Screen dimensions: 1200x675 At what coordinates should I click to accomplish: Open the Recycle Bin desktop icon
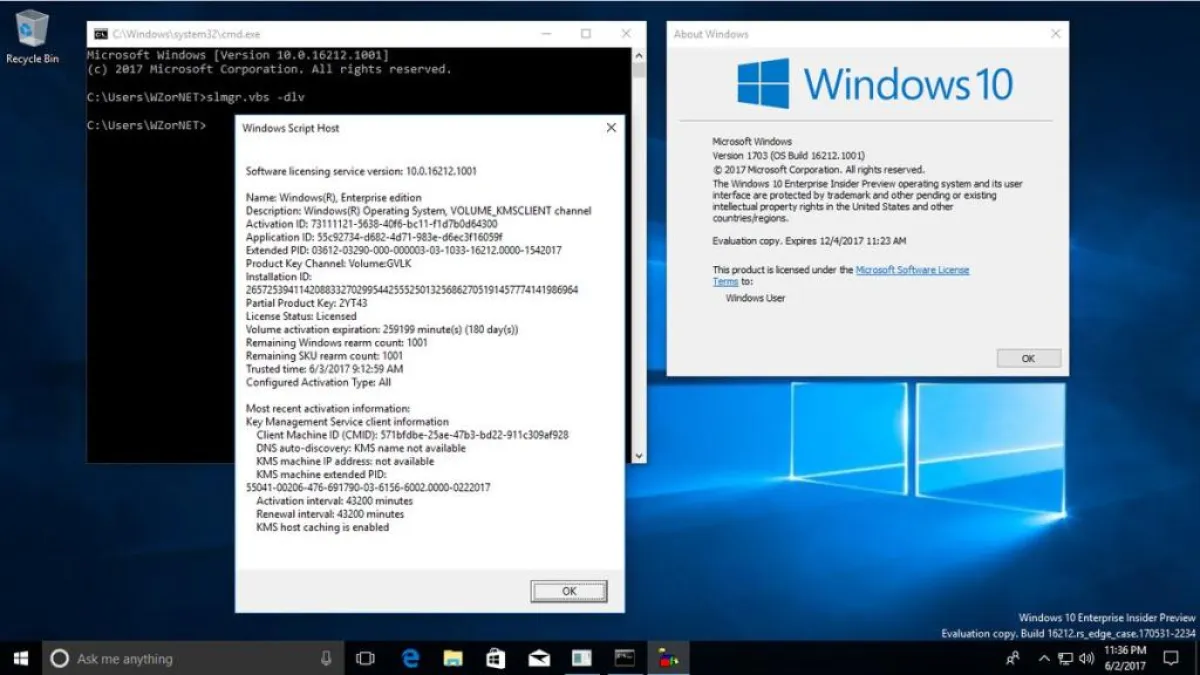[x=32, y=35]
